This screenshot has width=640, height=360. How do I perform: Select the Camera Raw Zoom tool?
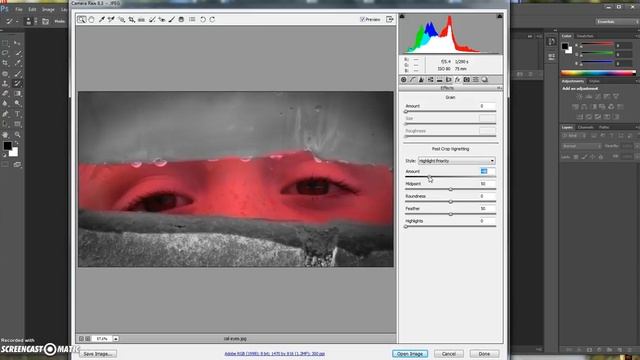click(82, 20)
